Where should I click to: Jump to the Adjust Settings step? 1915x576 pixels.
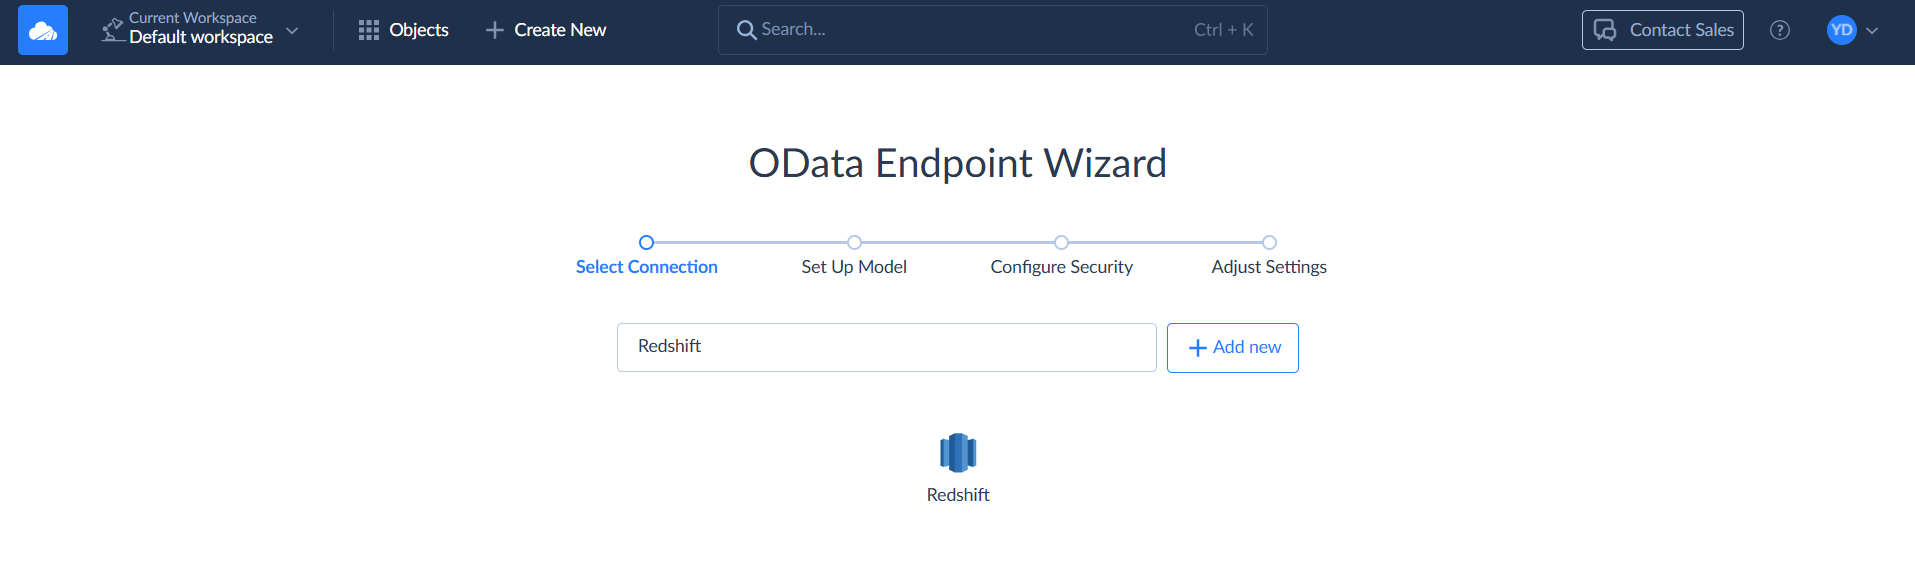click(x=1268, y=266)
